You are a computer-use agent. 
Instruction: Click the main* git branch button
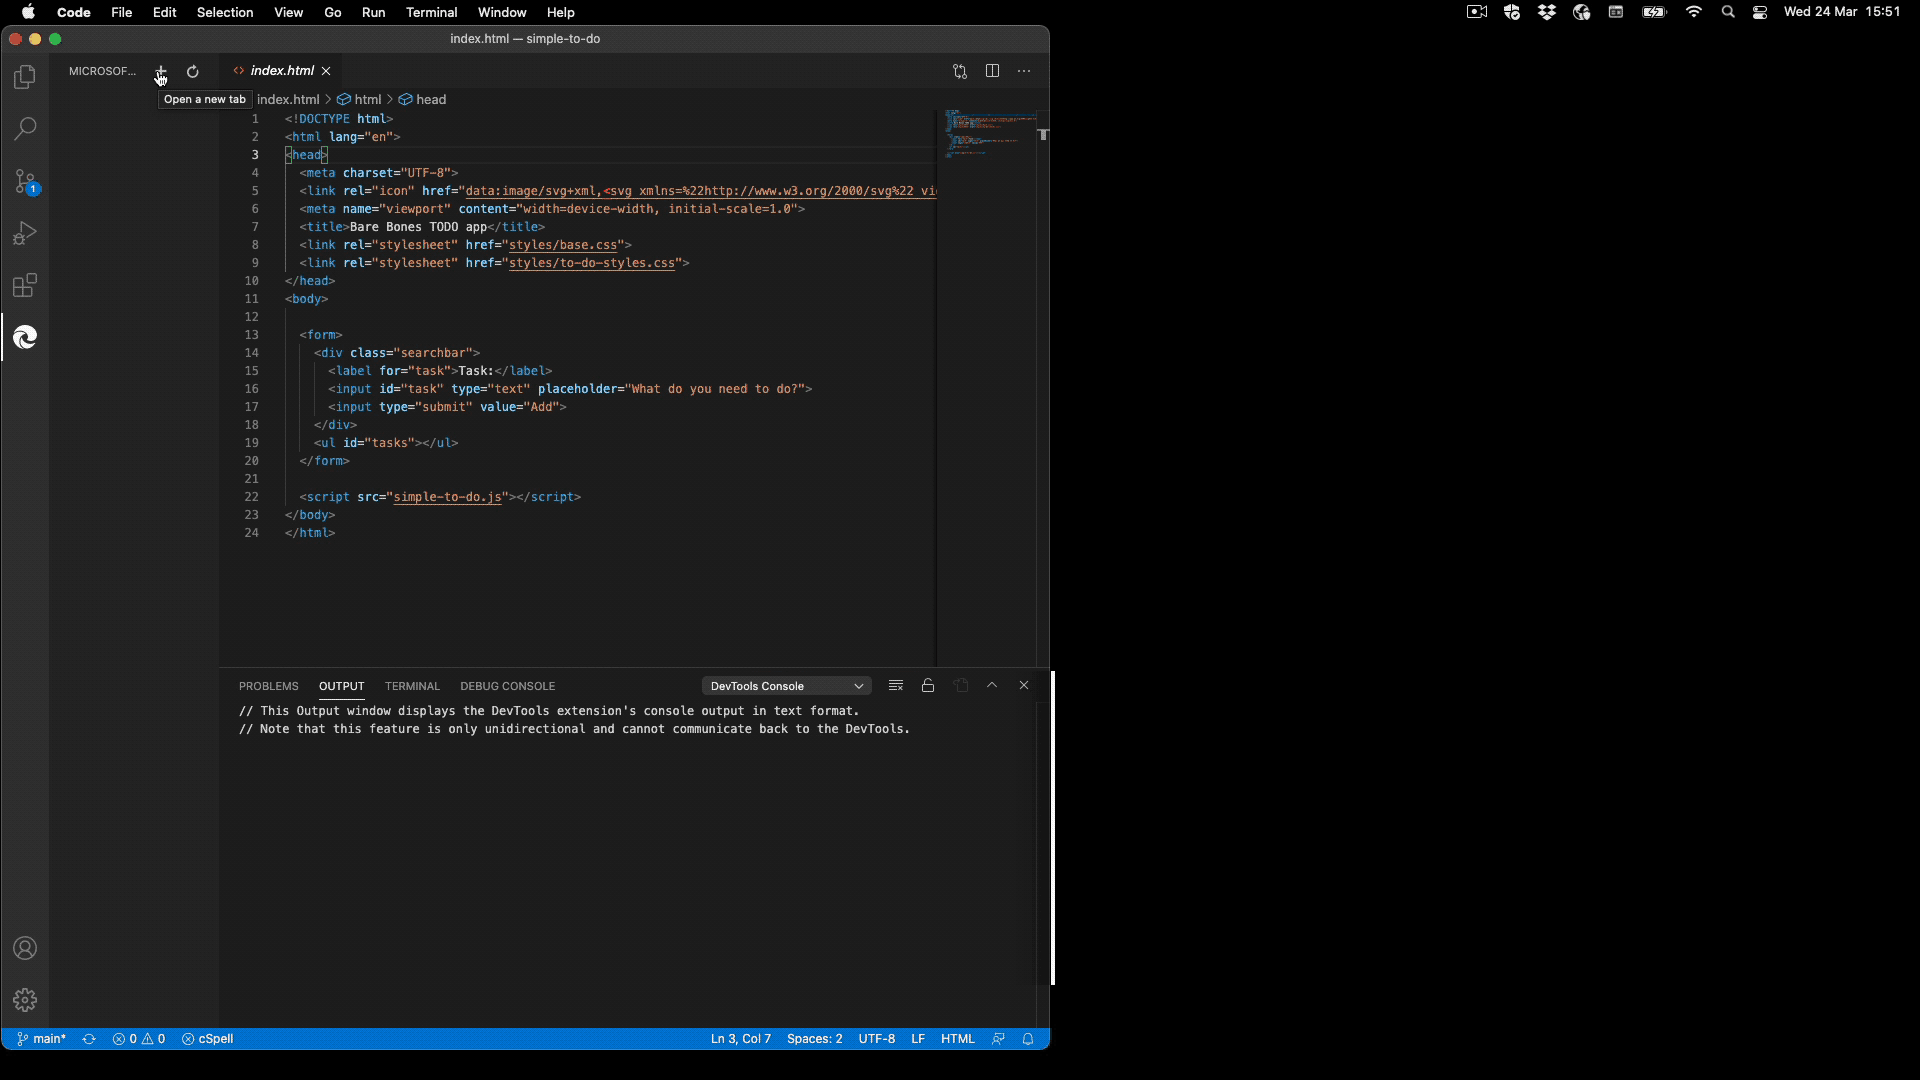point(42,1039)
